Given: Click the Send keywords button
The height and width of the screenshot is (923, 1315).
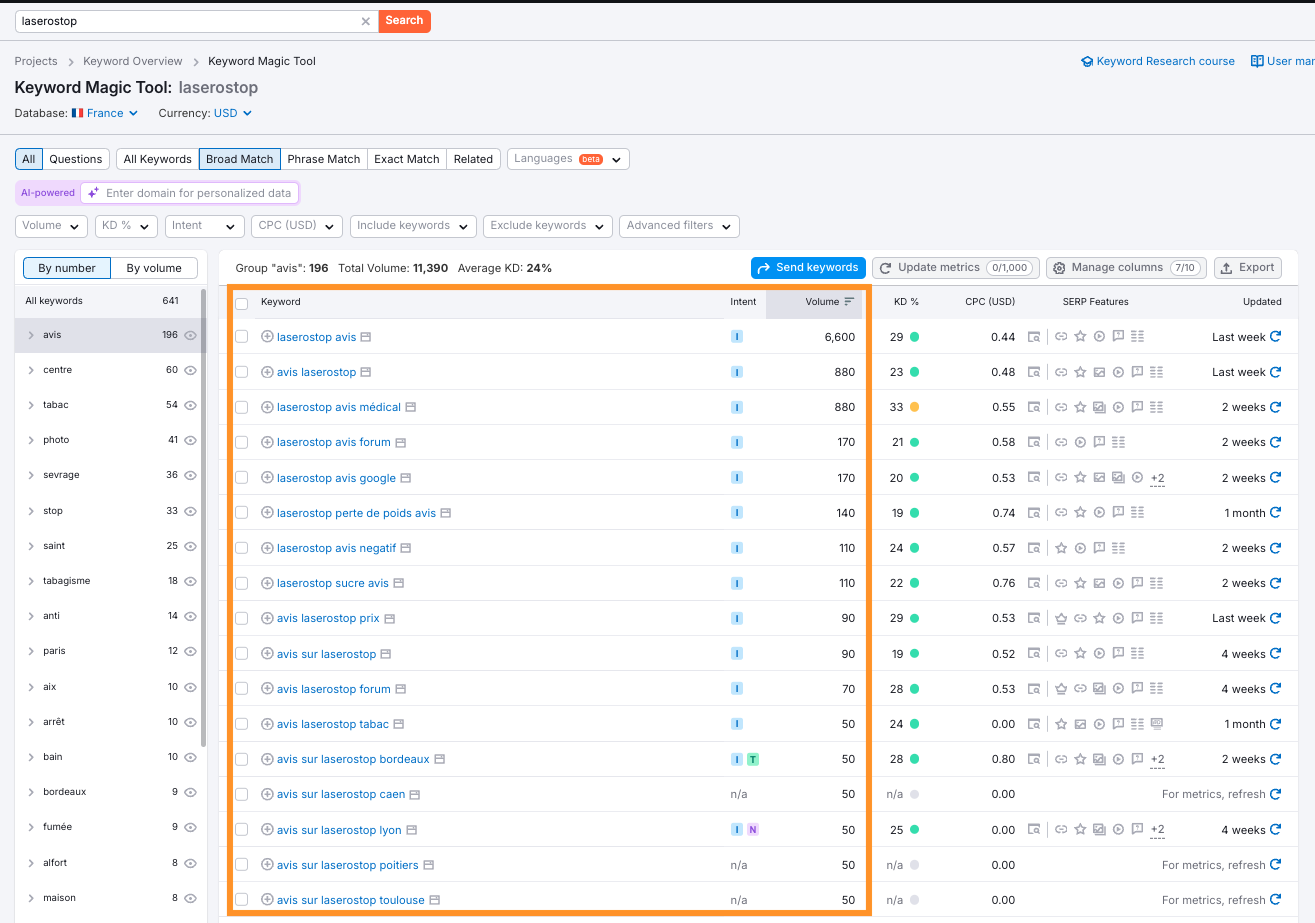Looking at the screenshot, I should 808,268.
